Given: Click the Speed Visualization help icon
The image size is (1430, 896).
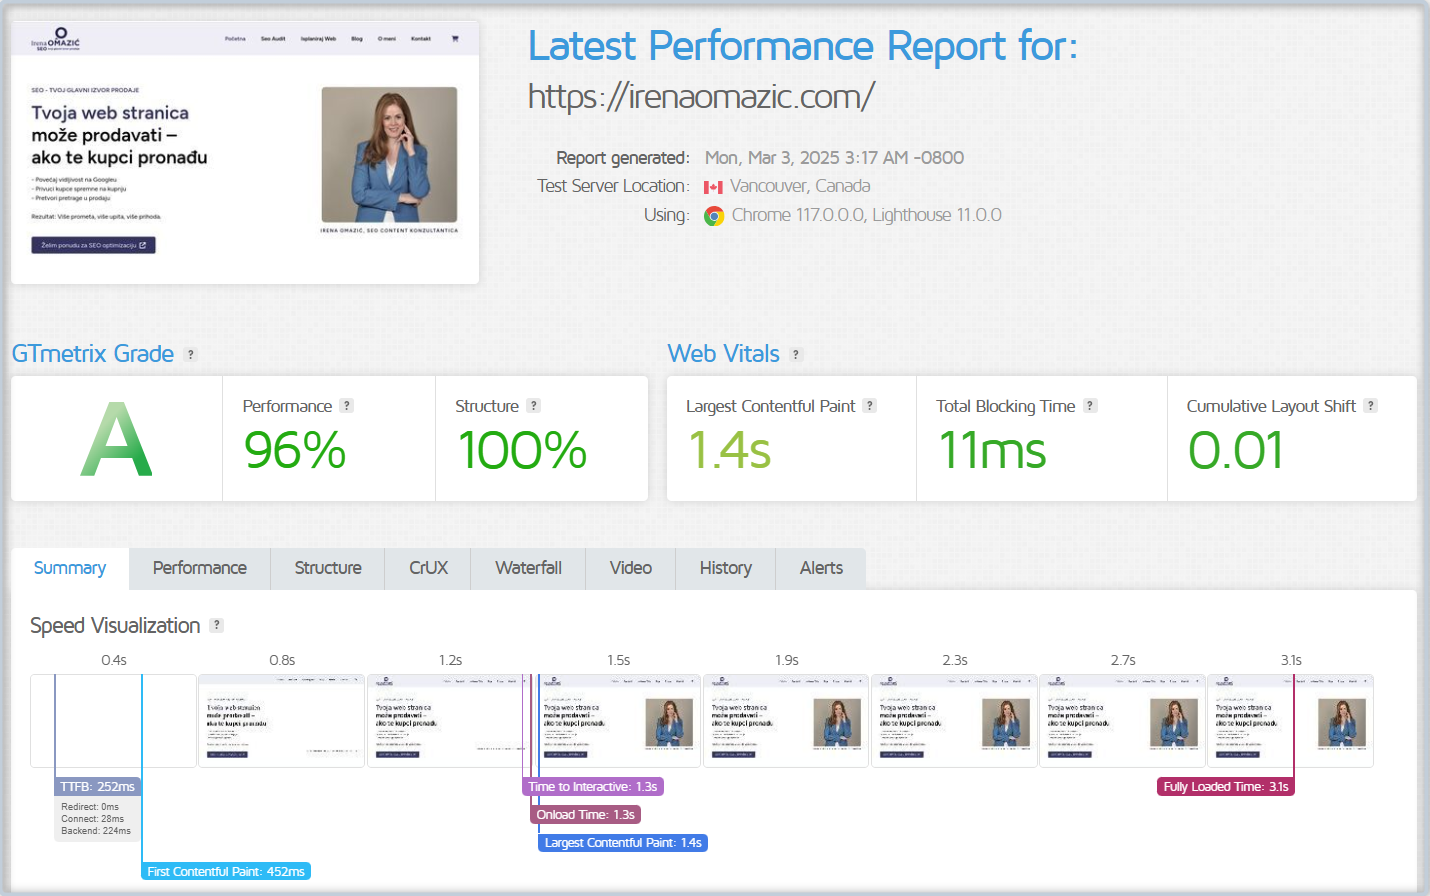Looking at the screenshot, I should (216, 626).
